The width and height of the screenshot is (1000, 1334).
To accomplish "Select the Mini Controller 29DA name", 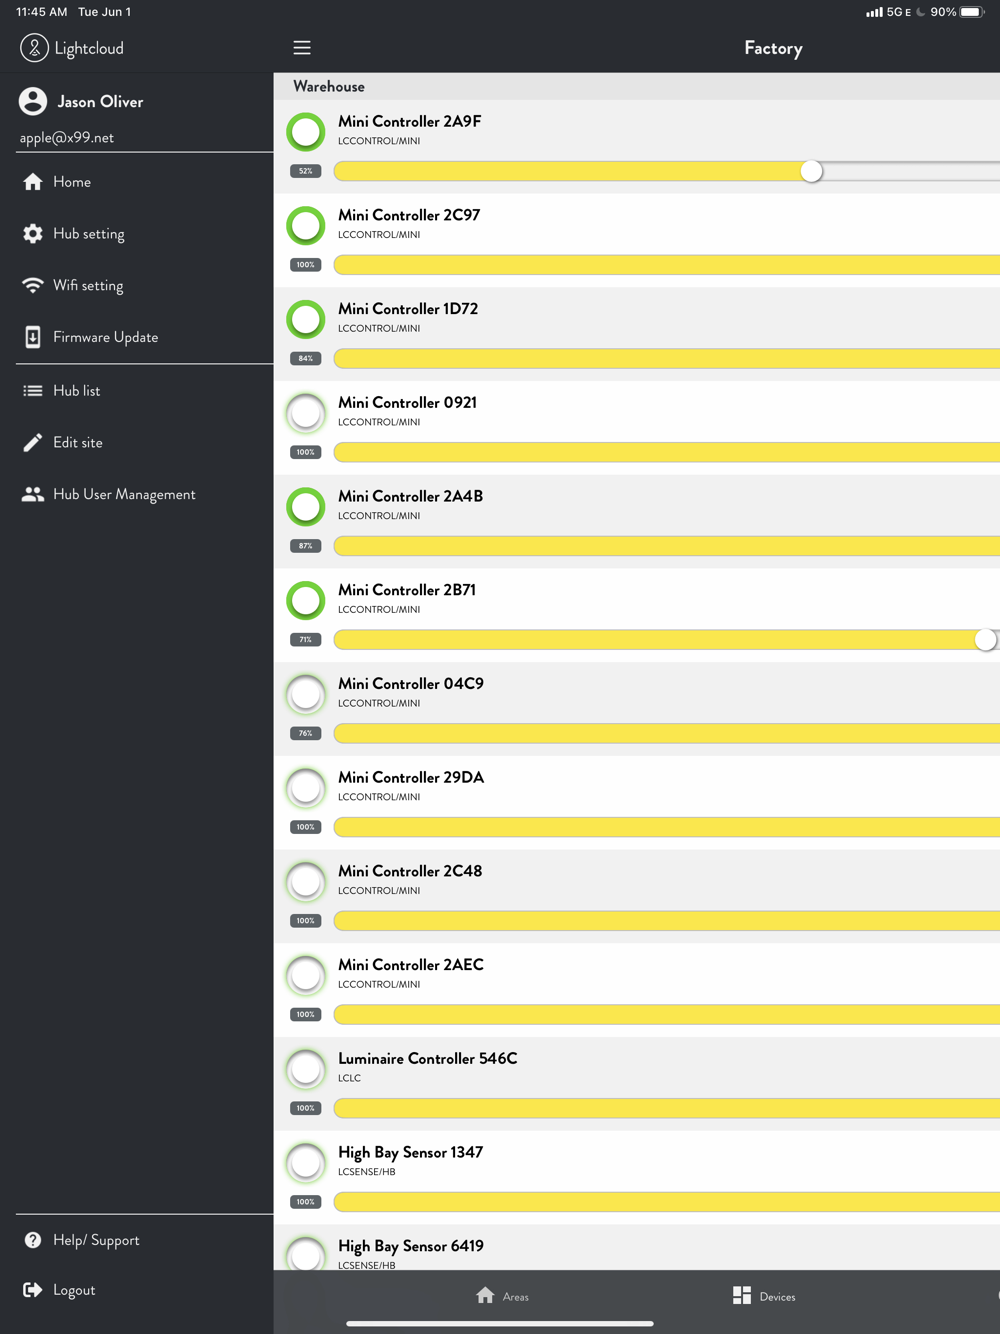I will 411,778.
